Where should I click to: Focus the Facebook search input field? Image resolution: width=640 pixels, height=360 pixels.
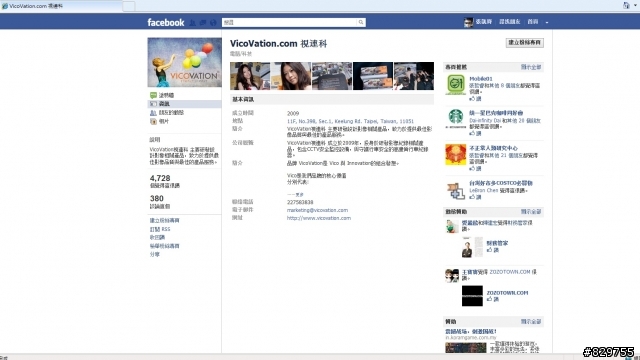[x=289, y=22]
